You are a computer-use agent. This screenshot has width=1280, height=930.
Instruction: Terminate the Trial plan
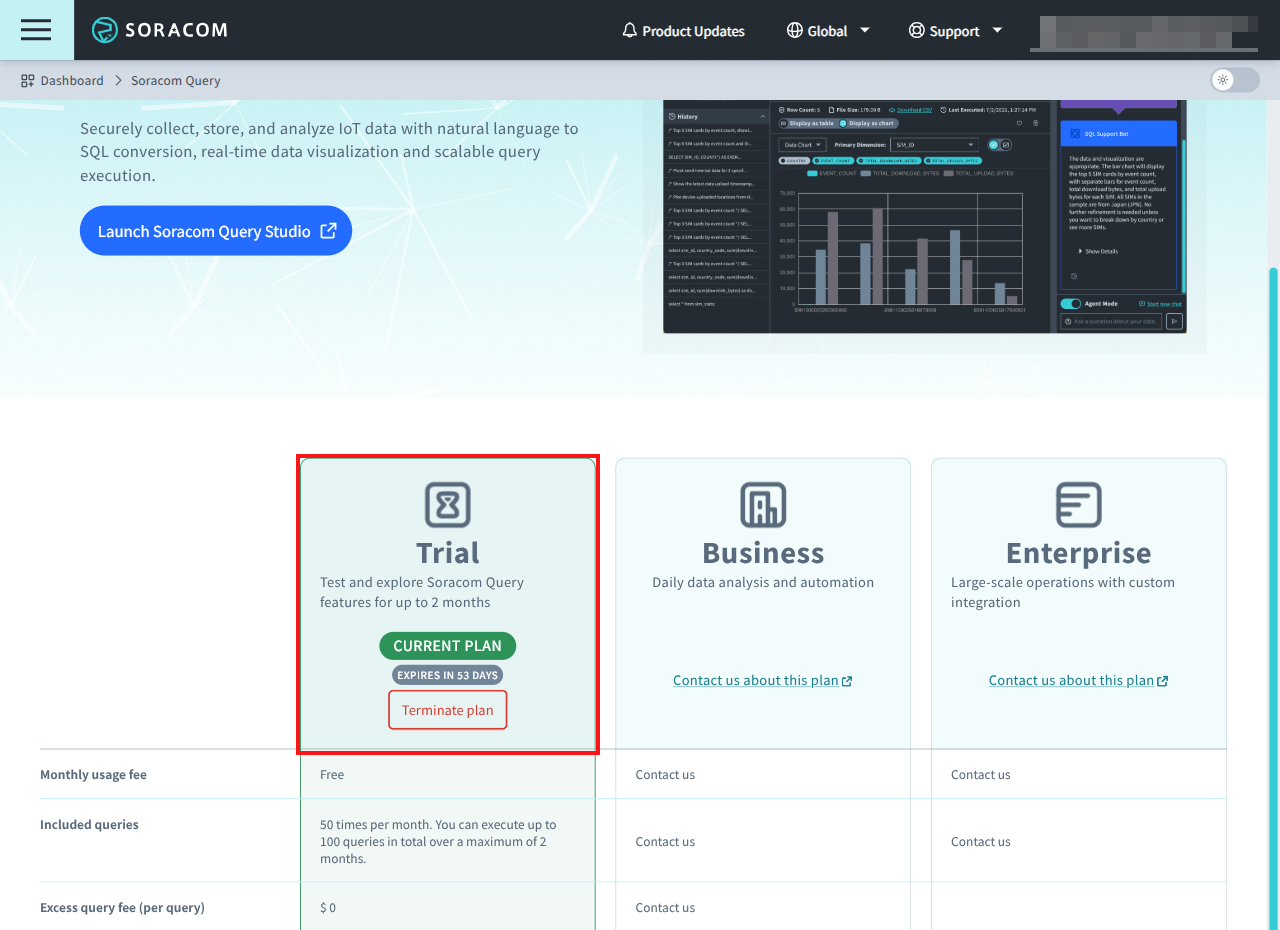tap(447, 709)
